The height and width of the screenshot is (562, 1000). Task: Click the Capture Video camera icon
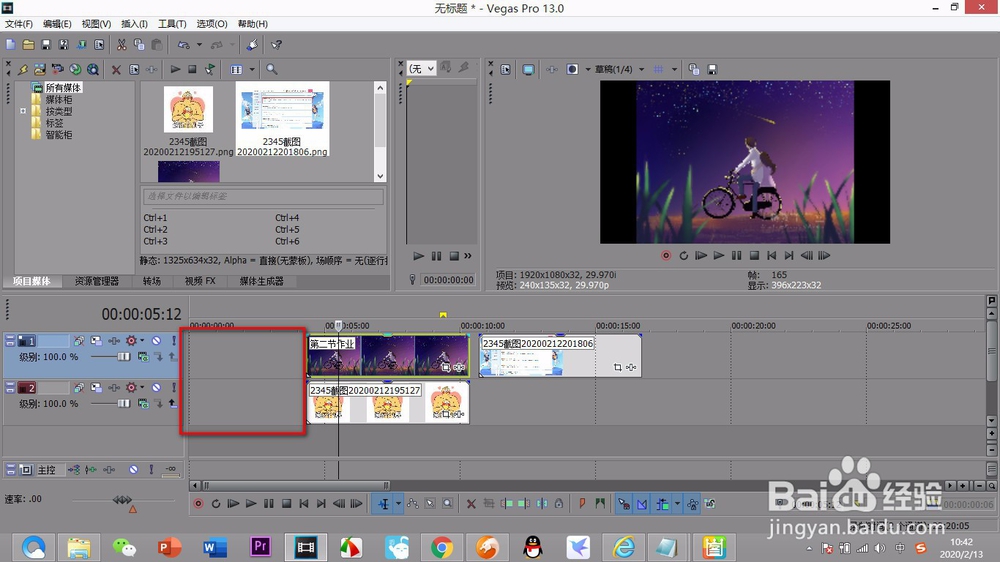click(x=57, y=69)
